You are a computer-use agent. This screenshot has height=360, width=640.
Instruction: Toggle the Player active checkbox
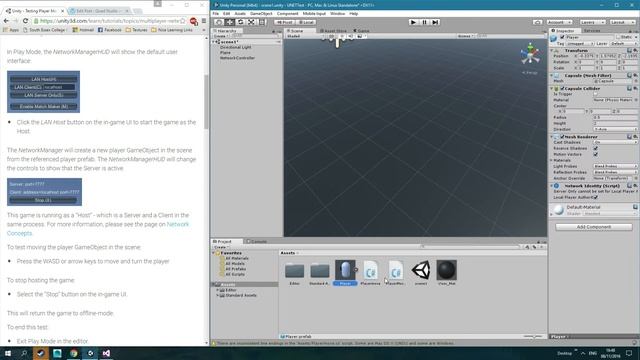[x=562, y=37]
